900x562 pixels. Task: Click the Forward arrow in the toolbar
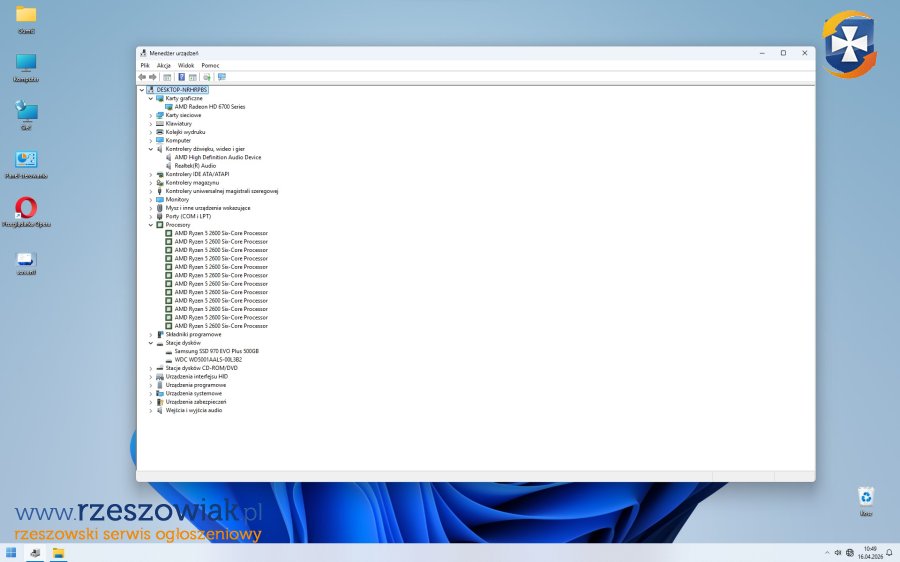[x=152, y=77]
